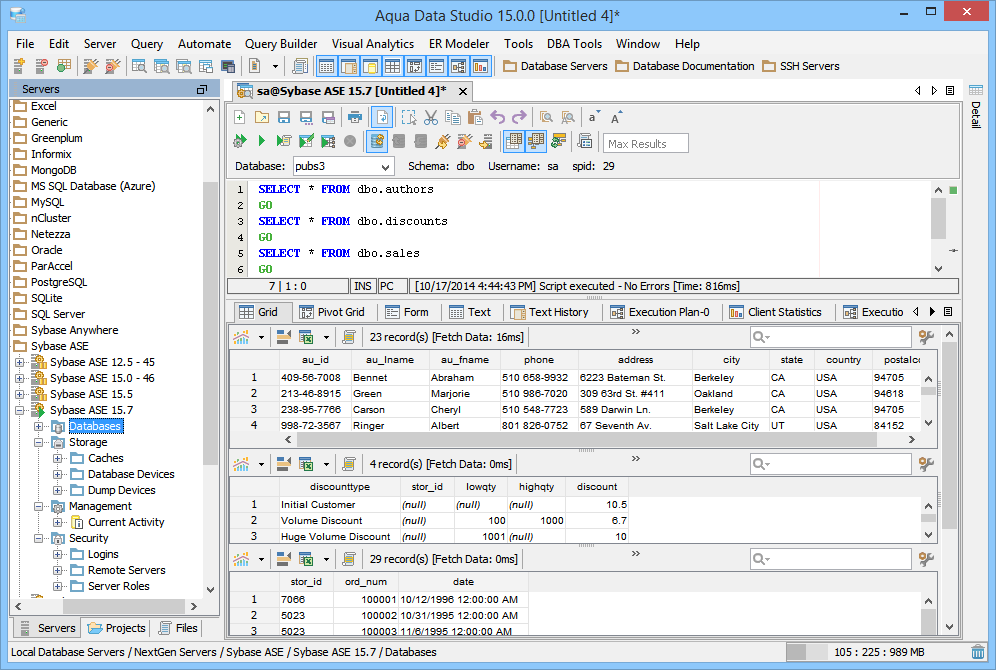Click the Print icon in editor toolbar
This screenshot has height=670, width=996.
click(354, 117)
